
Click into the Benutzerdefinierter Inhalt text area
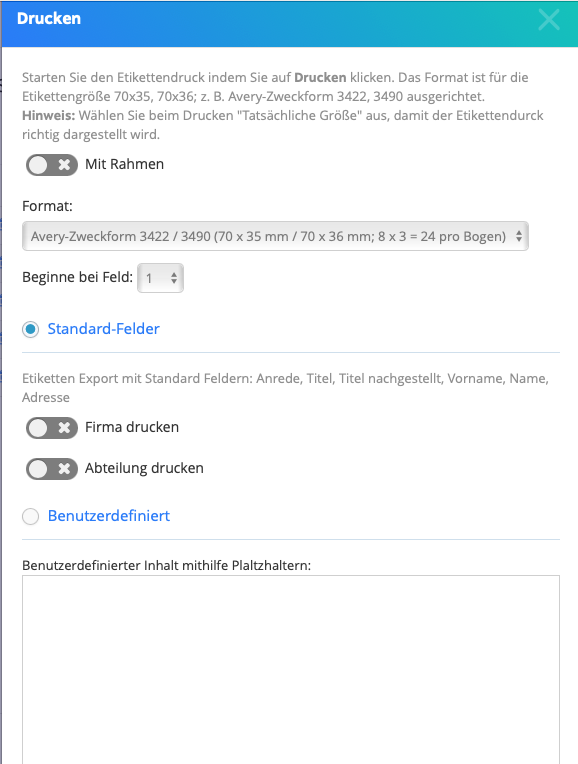click(291, 669)
